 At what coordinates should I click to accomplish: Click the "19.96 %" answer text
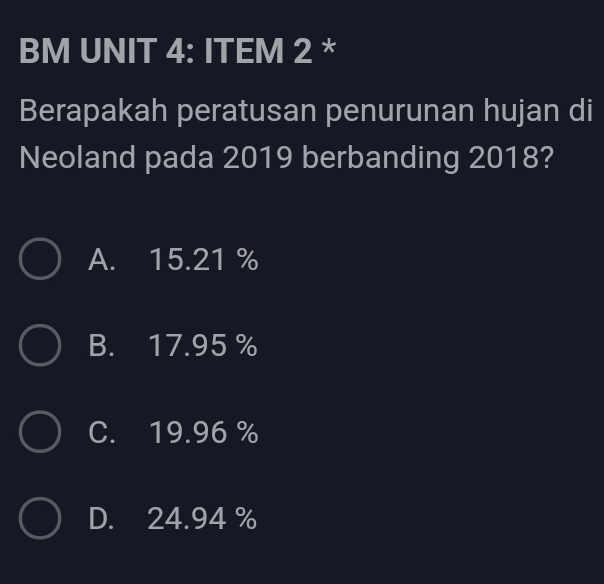point(203,434)
